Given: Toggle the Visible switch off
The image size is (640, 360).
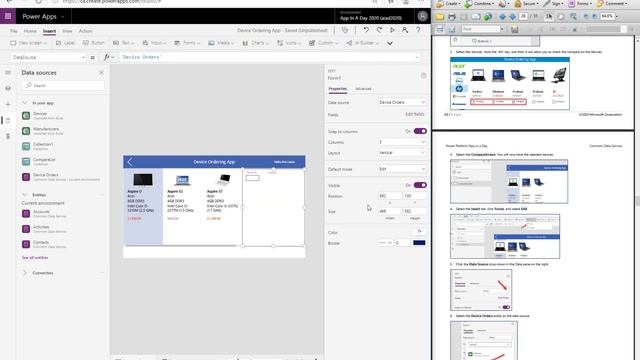Looking at the screenshot, I should 420,185.
